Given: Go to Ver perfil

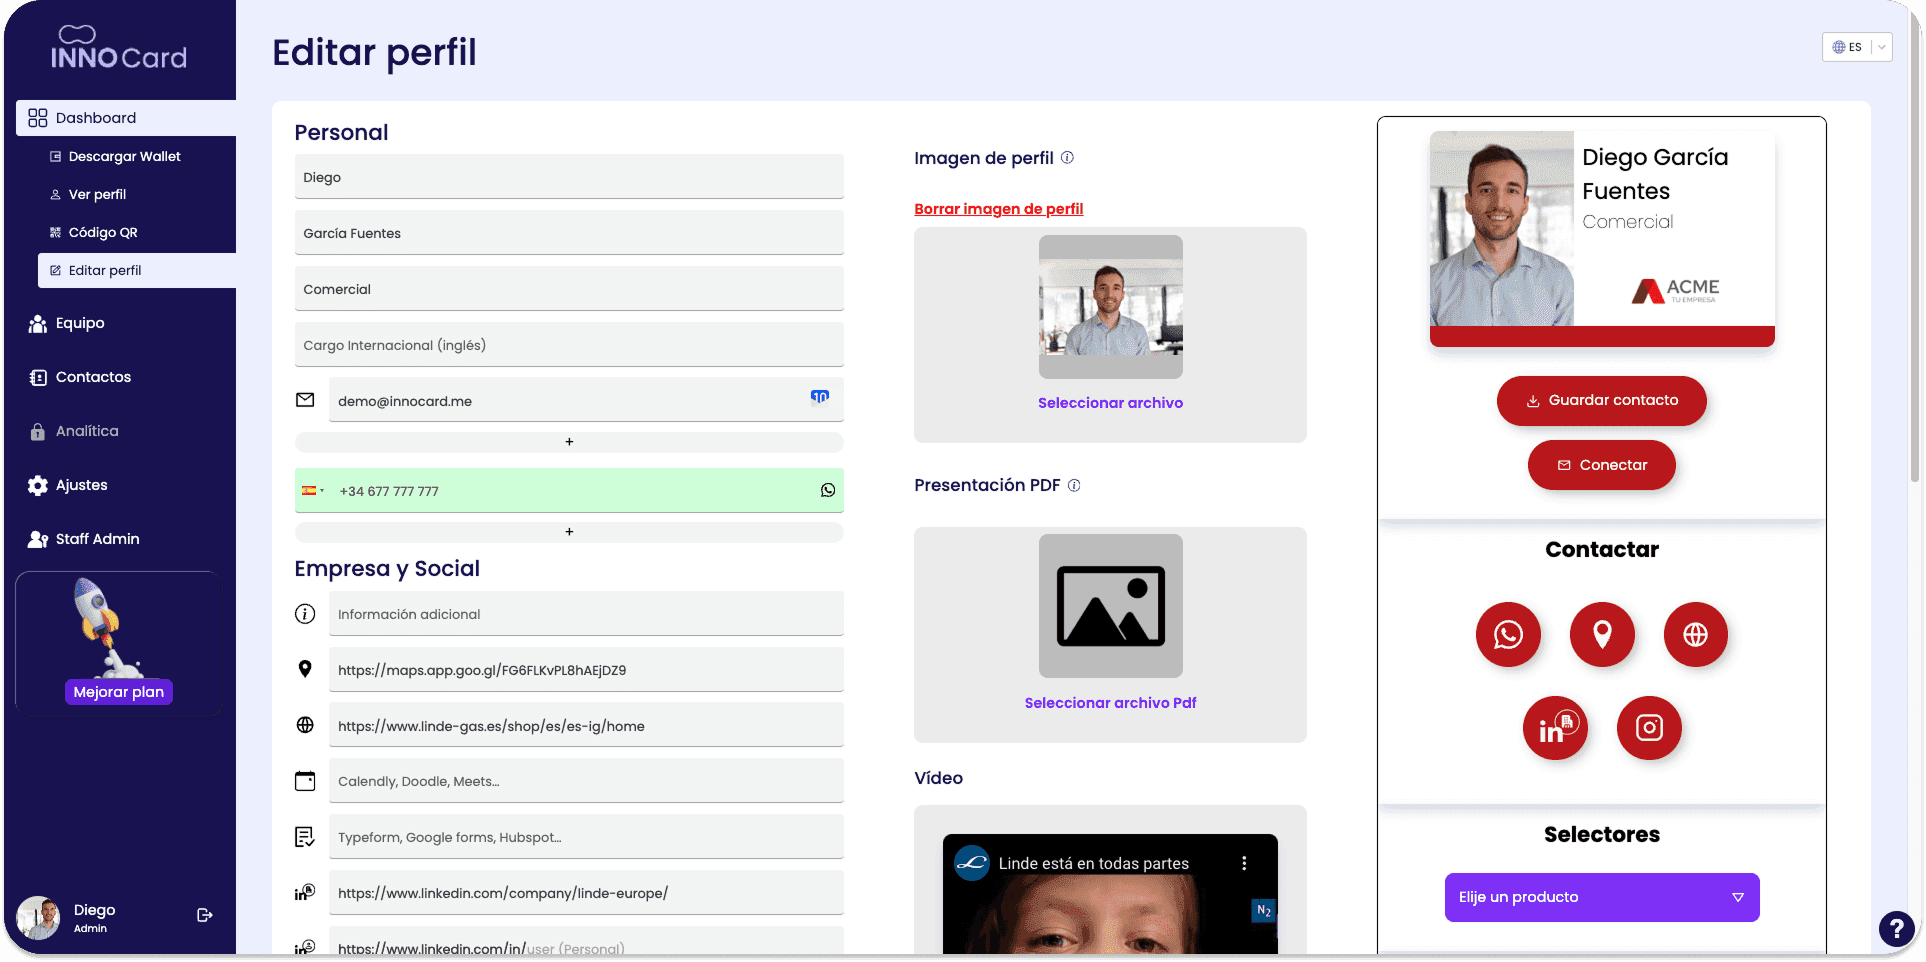Looking at the screenshot, I should [x=97, y=195].
